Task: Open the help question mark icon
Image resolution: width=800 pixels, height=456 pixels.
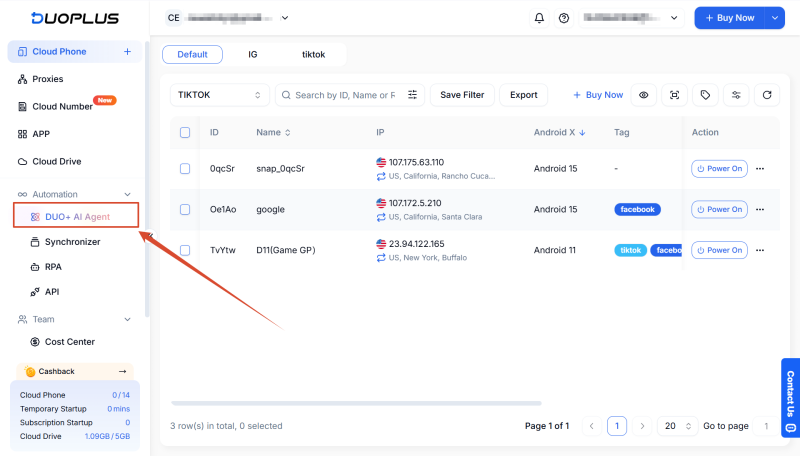Action: tap(564, 18)
